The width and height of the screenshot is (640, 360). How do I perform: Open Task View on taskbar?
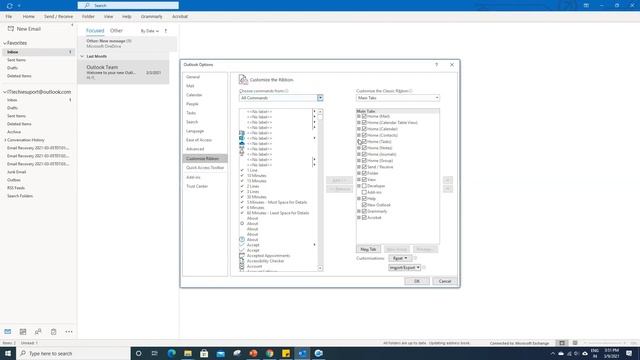click(155, 353)
